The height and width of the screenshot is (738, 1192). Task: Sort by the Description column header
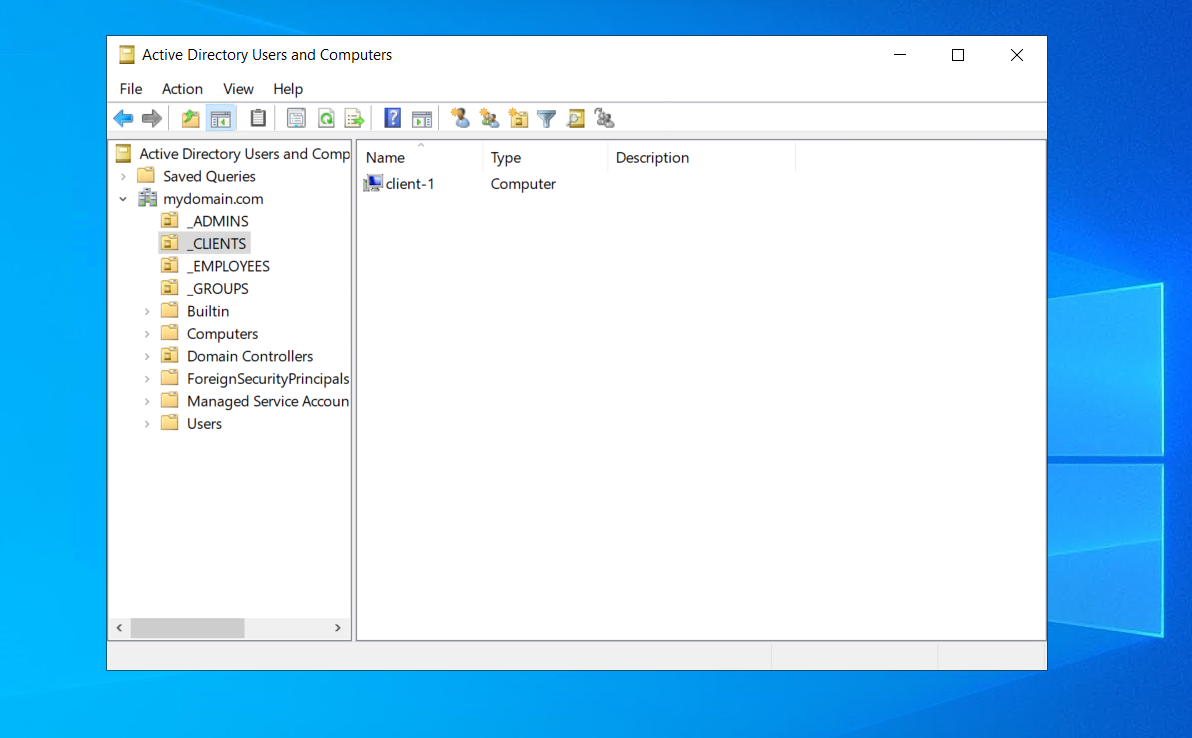pyautogui.click(x=701, y=157)
